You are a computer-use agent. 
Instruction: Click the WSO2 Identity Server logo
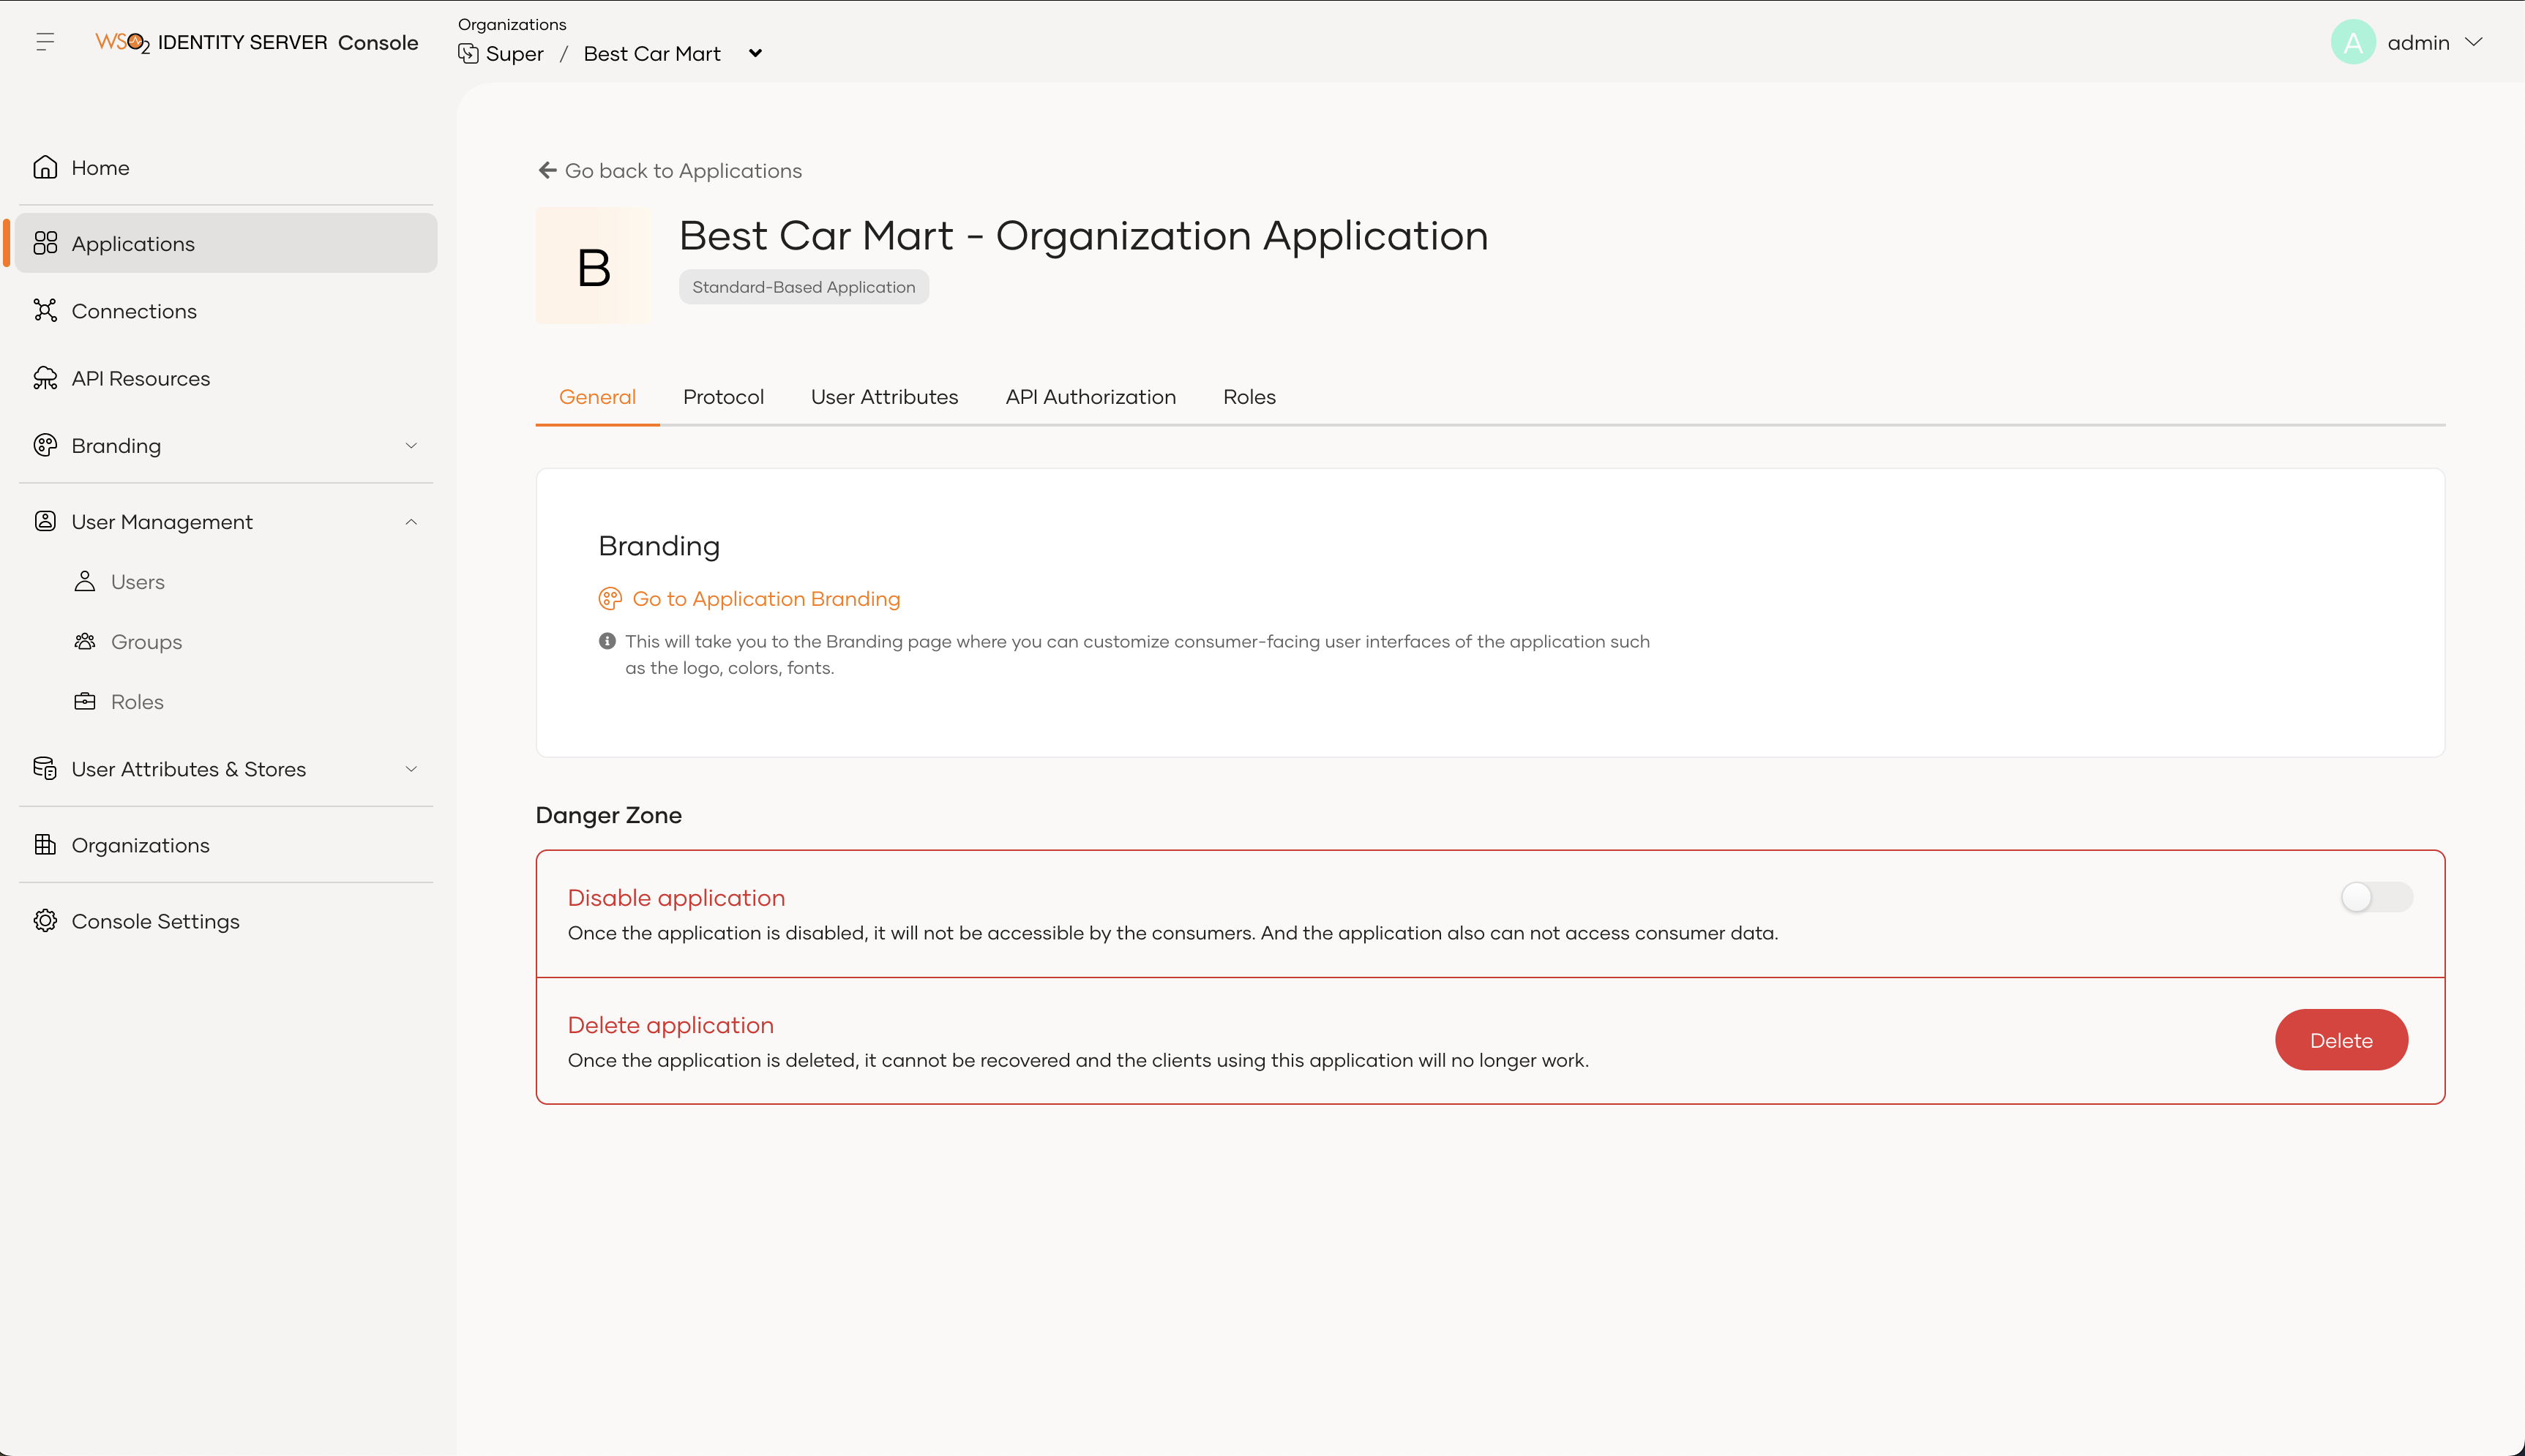click(x=211, y=42)
